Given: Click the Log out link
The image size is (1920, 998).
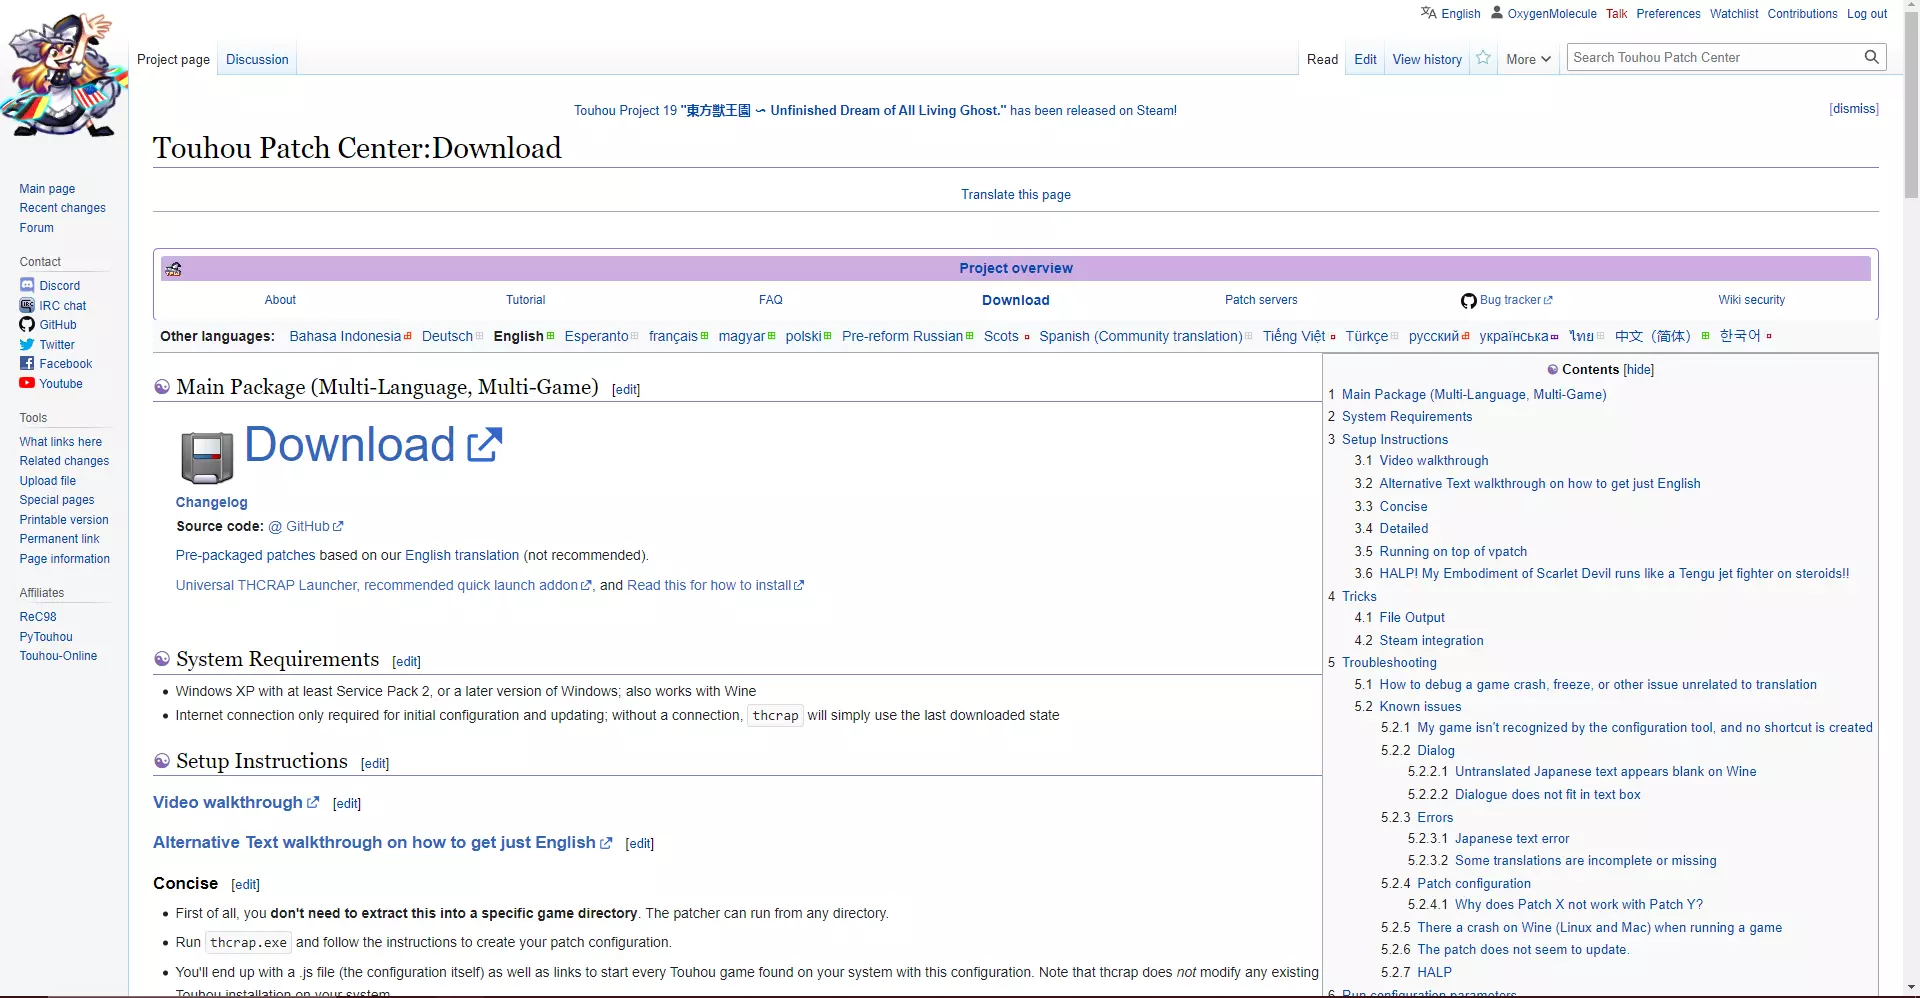Looking at the screenshot, I should click(1866, 14).
